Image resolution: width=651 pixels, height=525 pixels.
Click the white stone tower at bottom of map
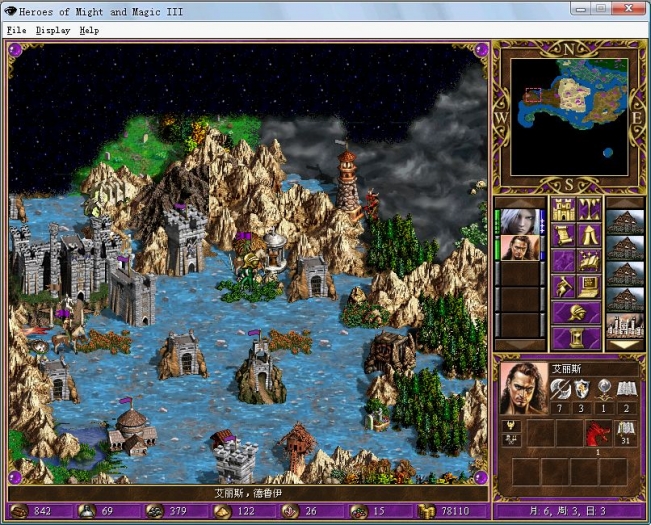click(234, 460)
